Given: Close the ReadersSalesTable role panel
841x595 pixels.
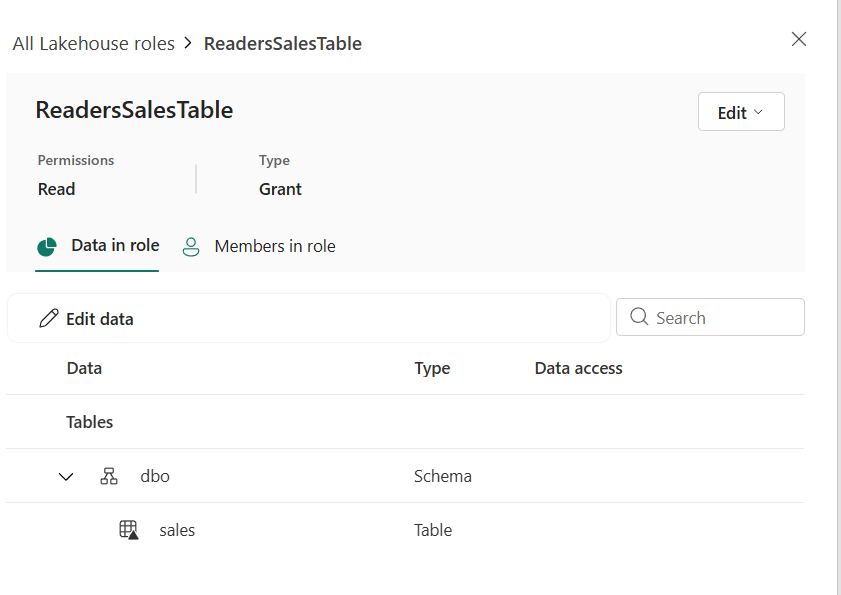Looking at the screenshot, I should point(799,39).
